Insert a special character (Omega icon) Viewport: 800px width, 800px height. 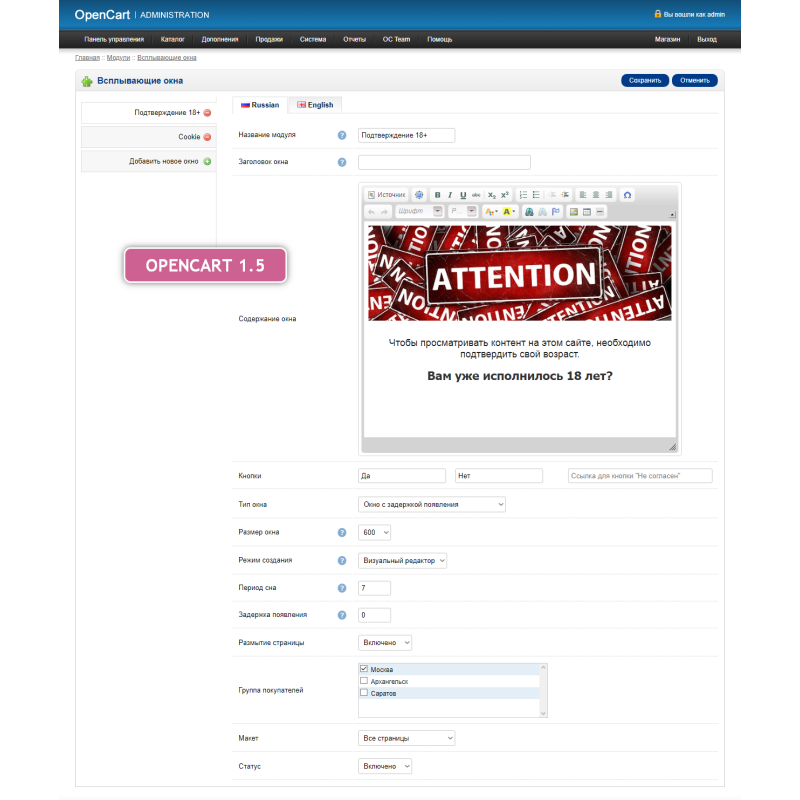click(x=627, y=195)
